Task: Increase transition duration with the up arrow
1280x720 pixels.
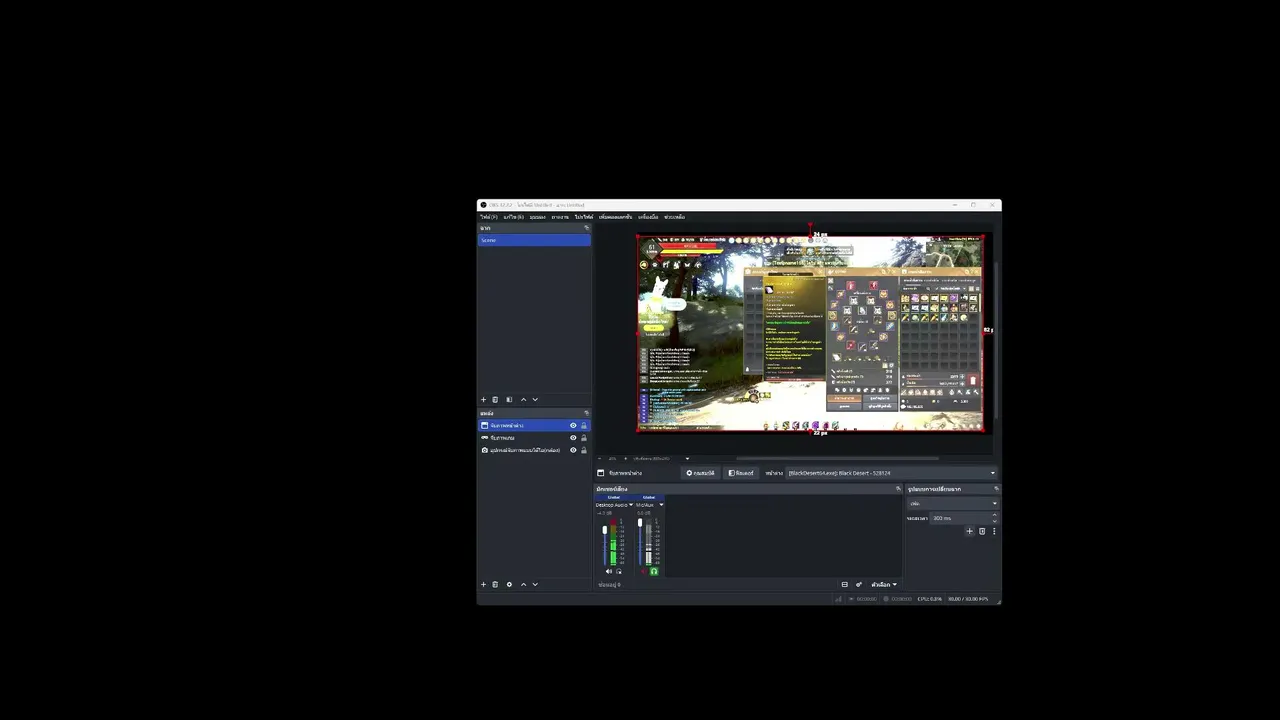Action: [994, 515]
